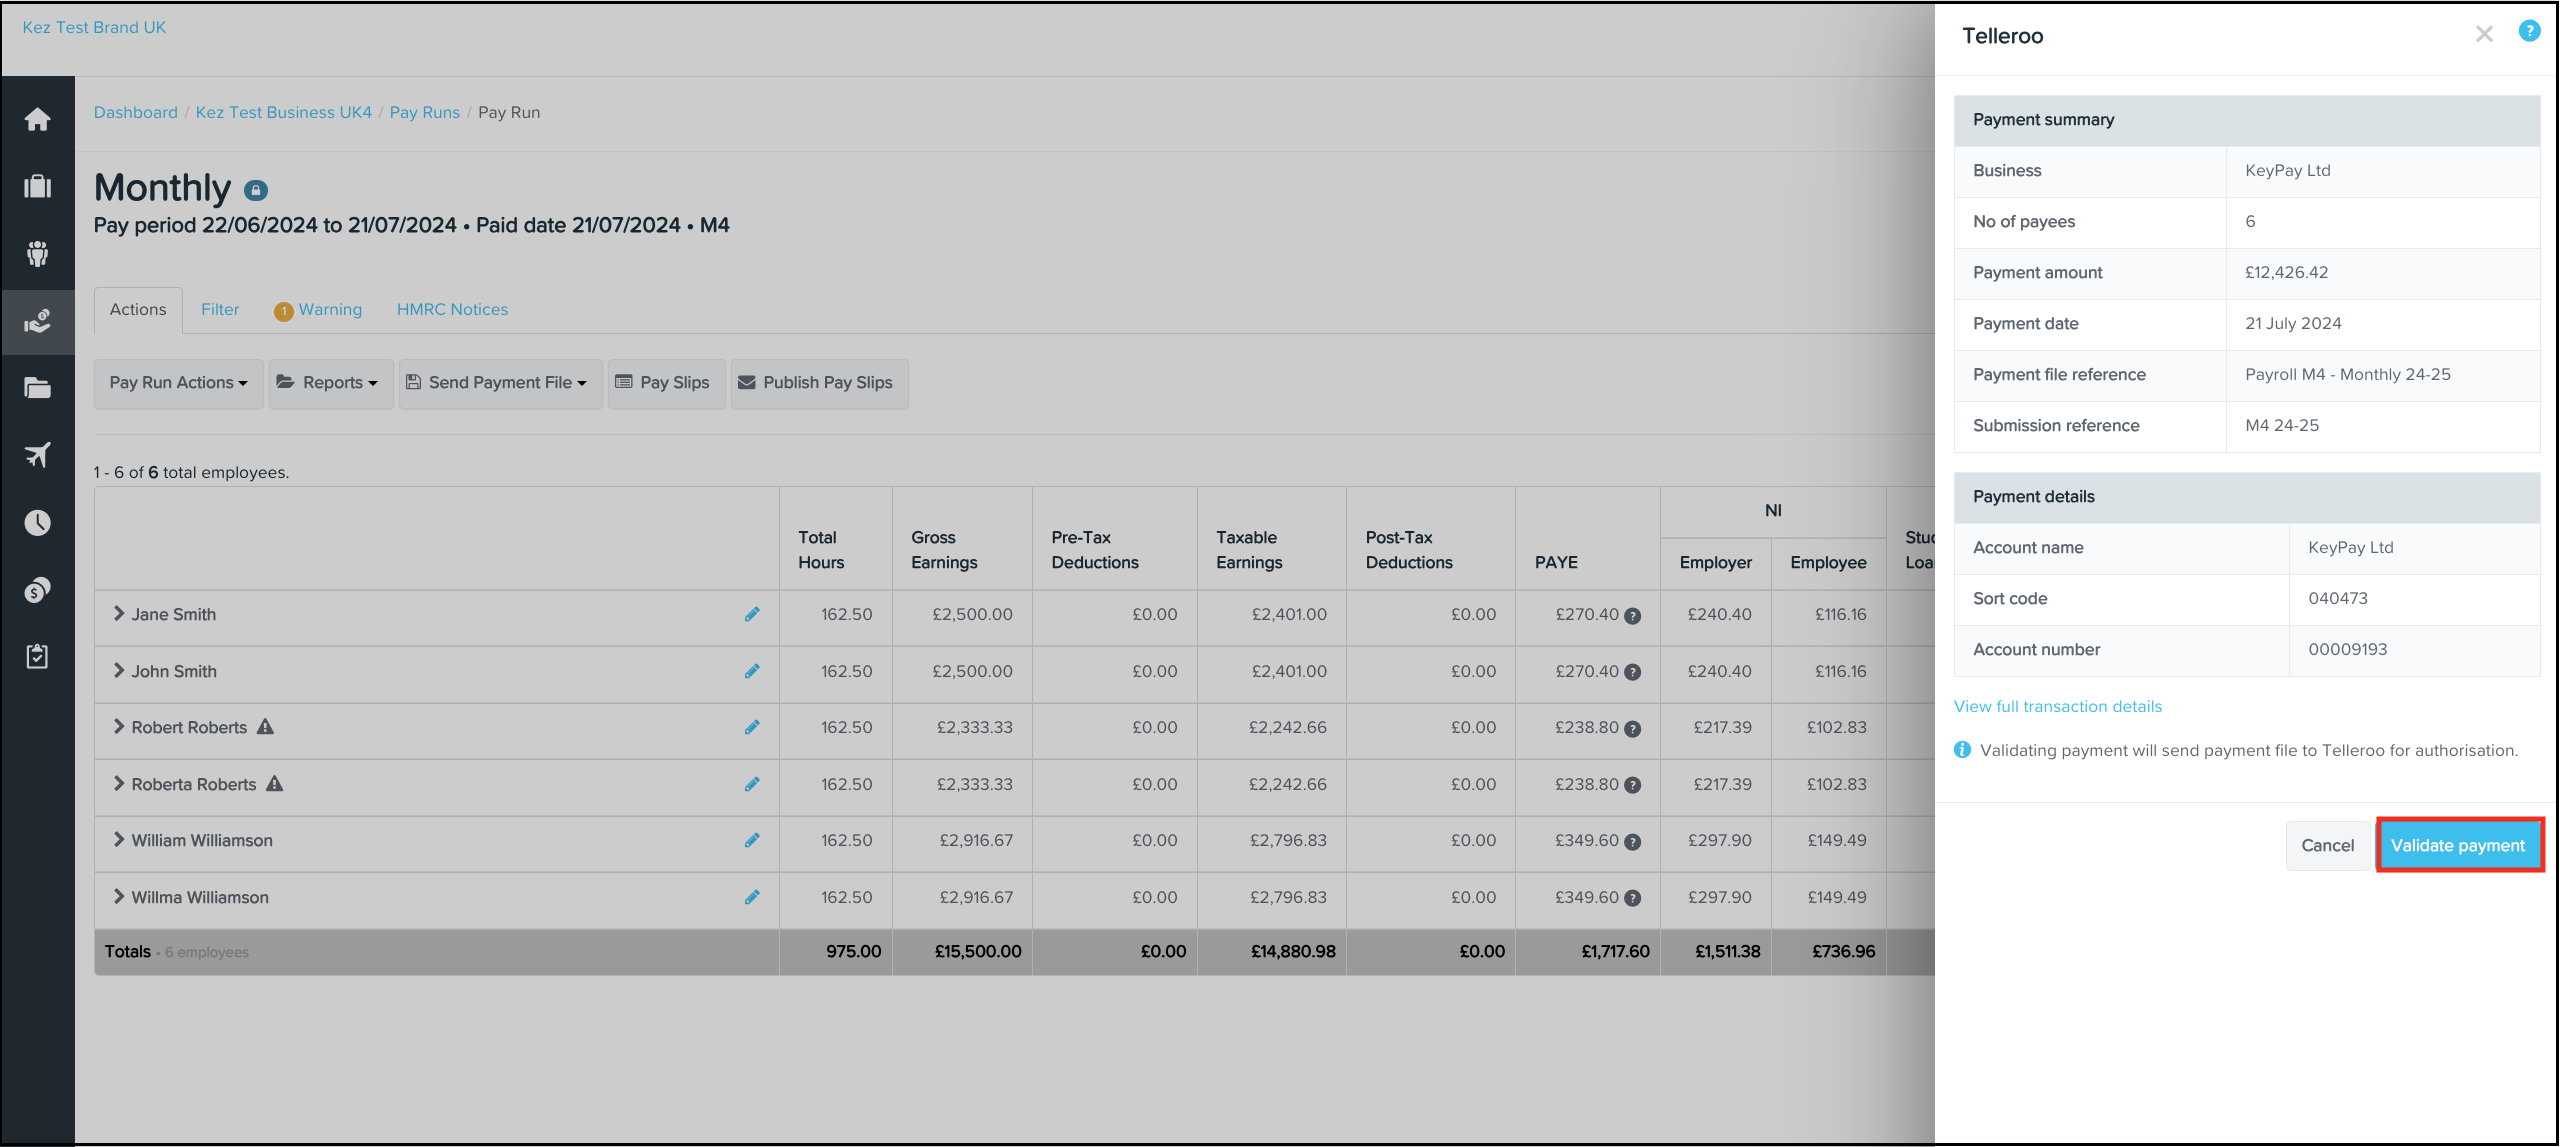Click the clock icon in sidebar
Image resolution: width=2560 pixels, height=1147 pixels.
[38, 523]
